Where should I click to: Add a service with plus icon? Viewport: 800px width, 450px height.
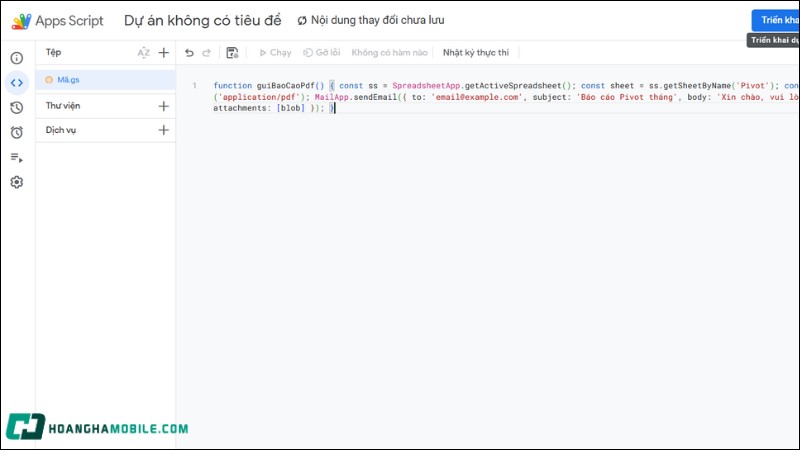pos(164,130)
